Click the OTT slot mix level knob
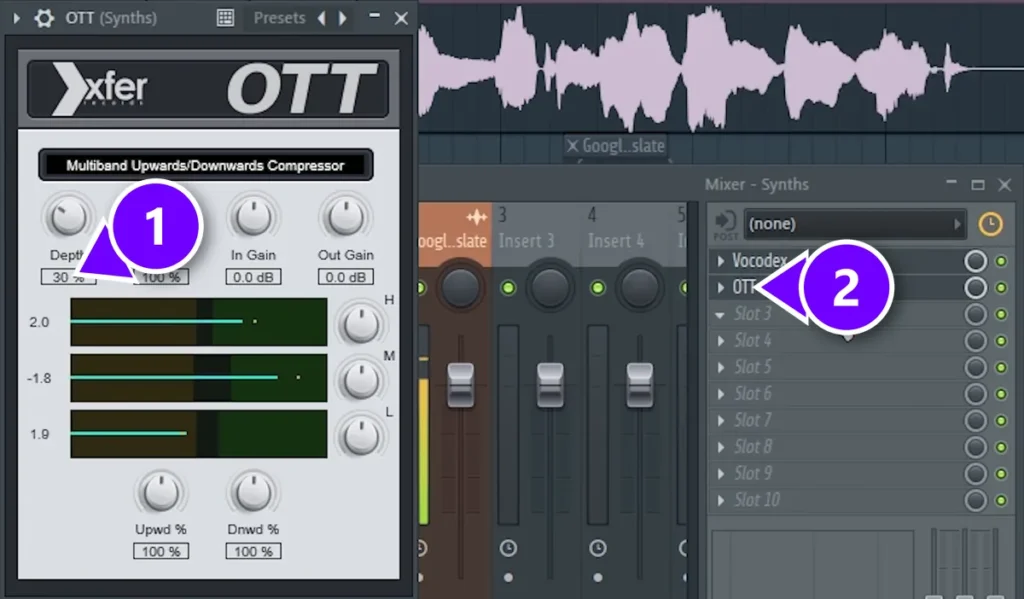The width and height of the screenshot is (1024, 599). click(x=976, y=287)
